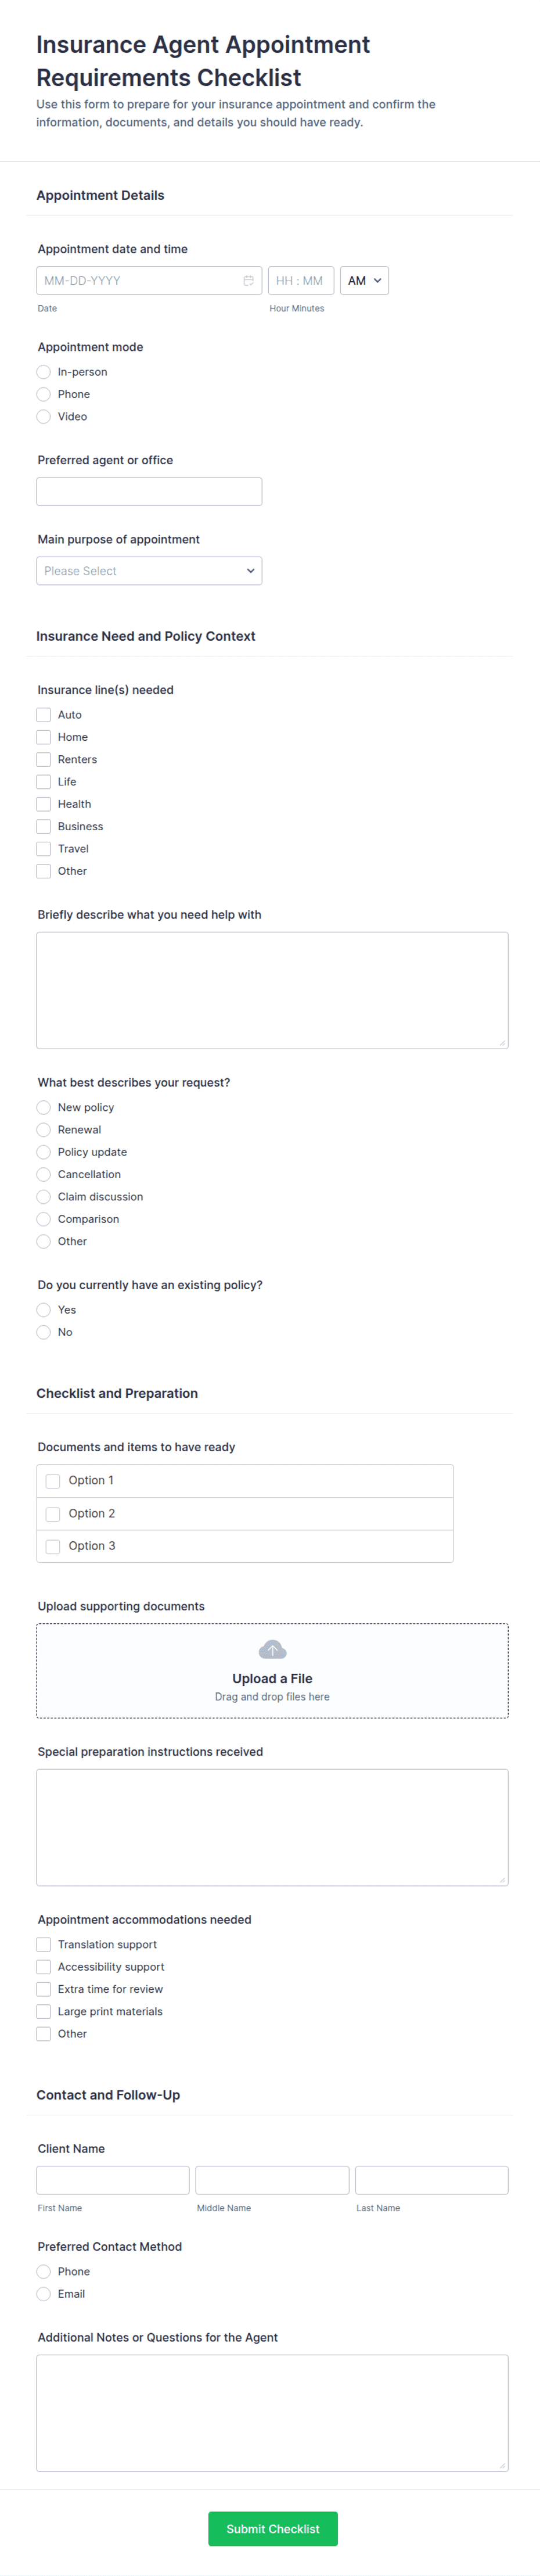The image size is (540, 2576).
Task: Select Yes for existing policy
Action: tap(44, 1310)
